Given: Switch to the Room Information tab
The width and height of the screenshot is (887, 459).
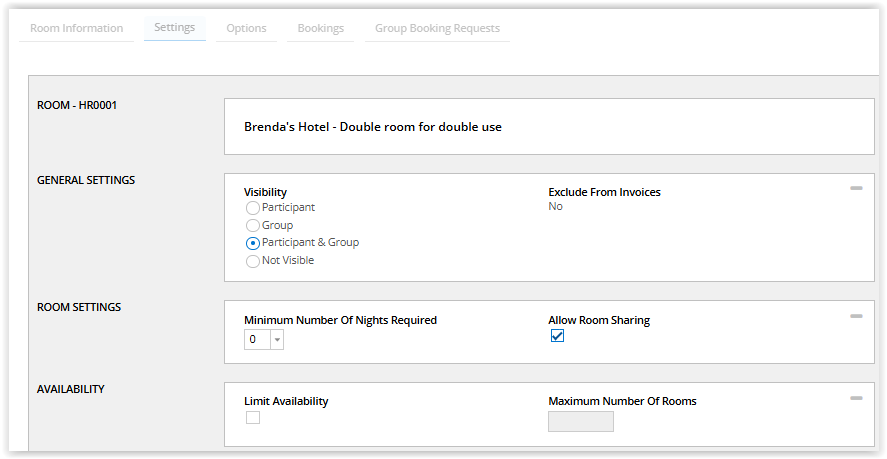Looking at the screenshot, I should (76, 28).
